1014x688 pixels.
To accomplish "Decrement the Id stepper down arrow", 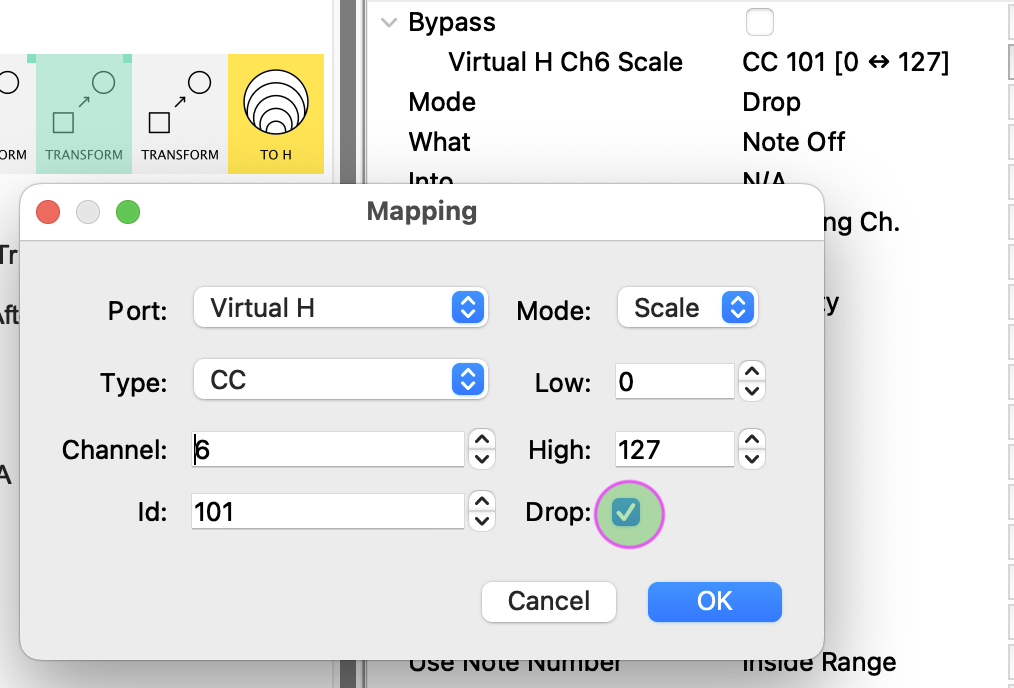I will (482, 521).
